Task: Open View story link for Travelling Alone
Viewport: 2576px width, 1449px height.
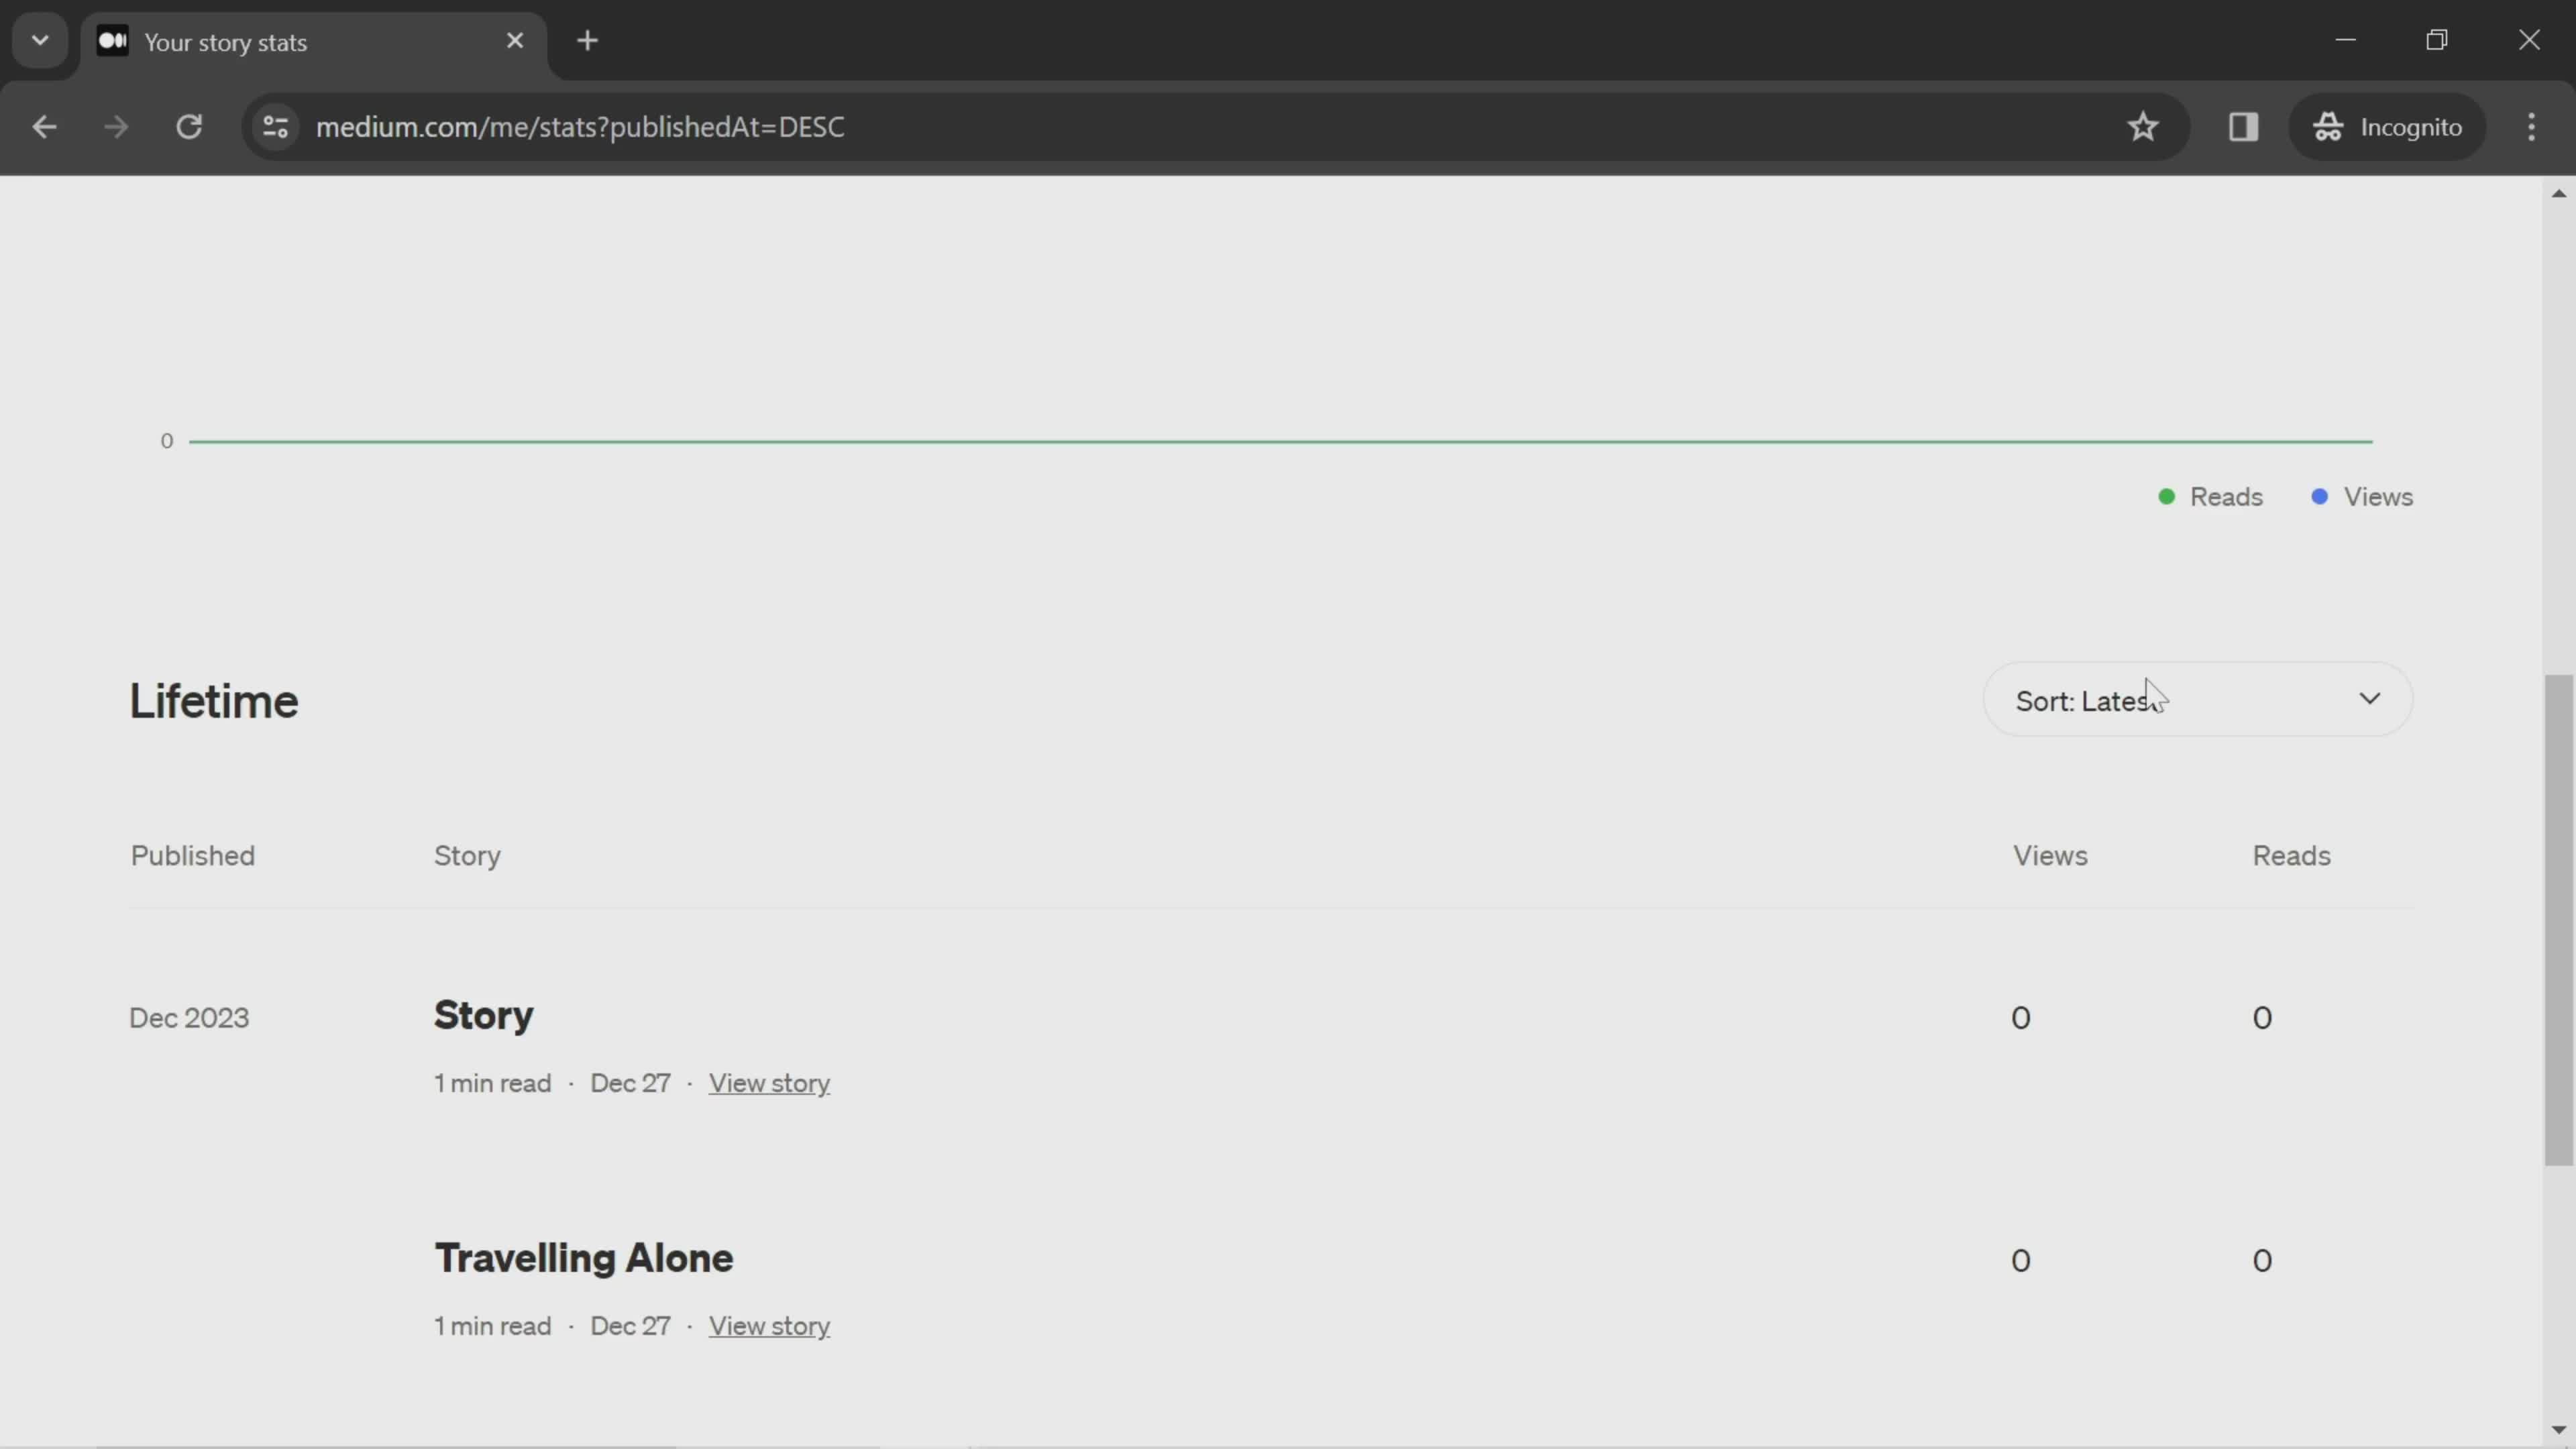Action: (x=769, y=1327)
